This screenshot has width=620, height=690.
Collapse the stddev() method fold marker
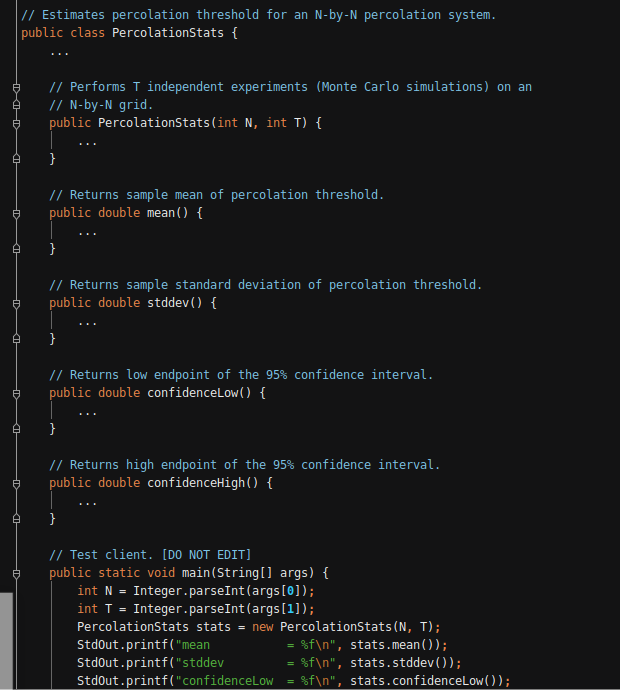click(16, 304)
